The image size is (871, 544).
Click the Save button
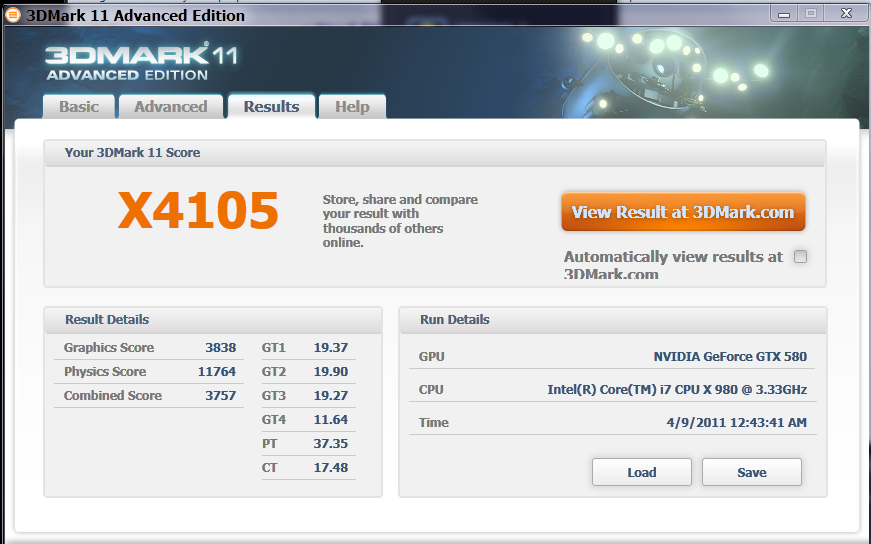752,472
